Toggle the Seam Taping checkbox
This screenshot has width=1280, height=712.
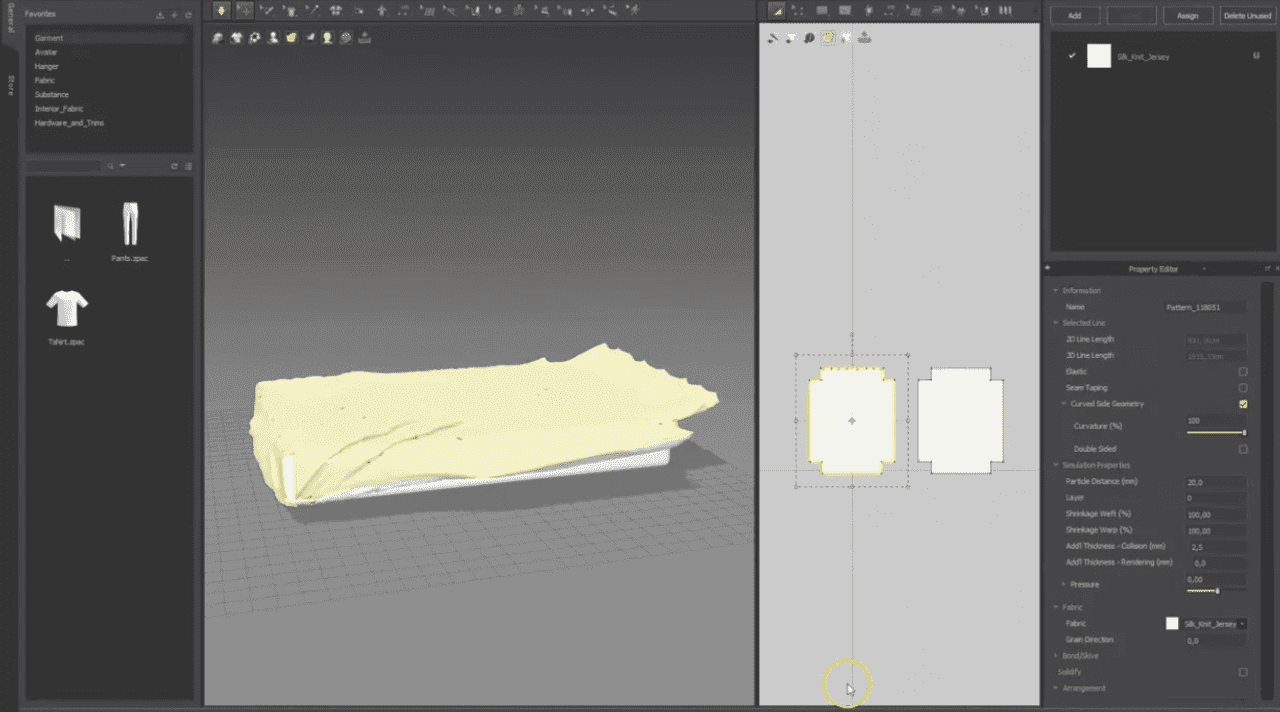pos(1243,388)
